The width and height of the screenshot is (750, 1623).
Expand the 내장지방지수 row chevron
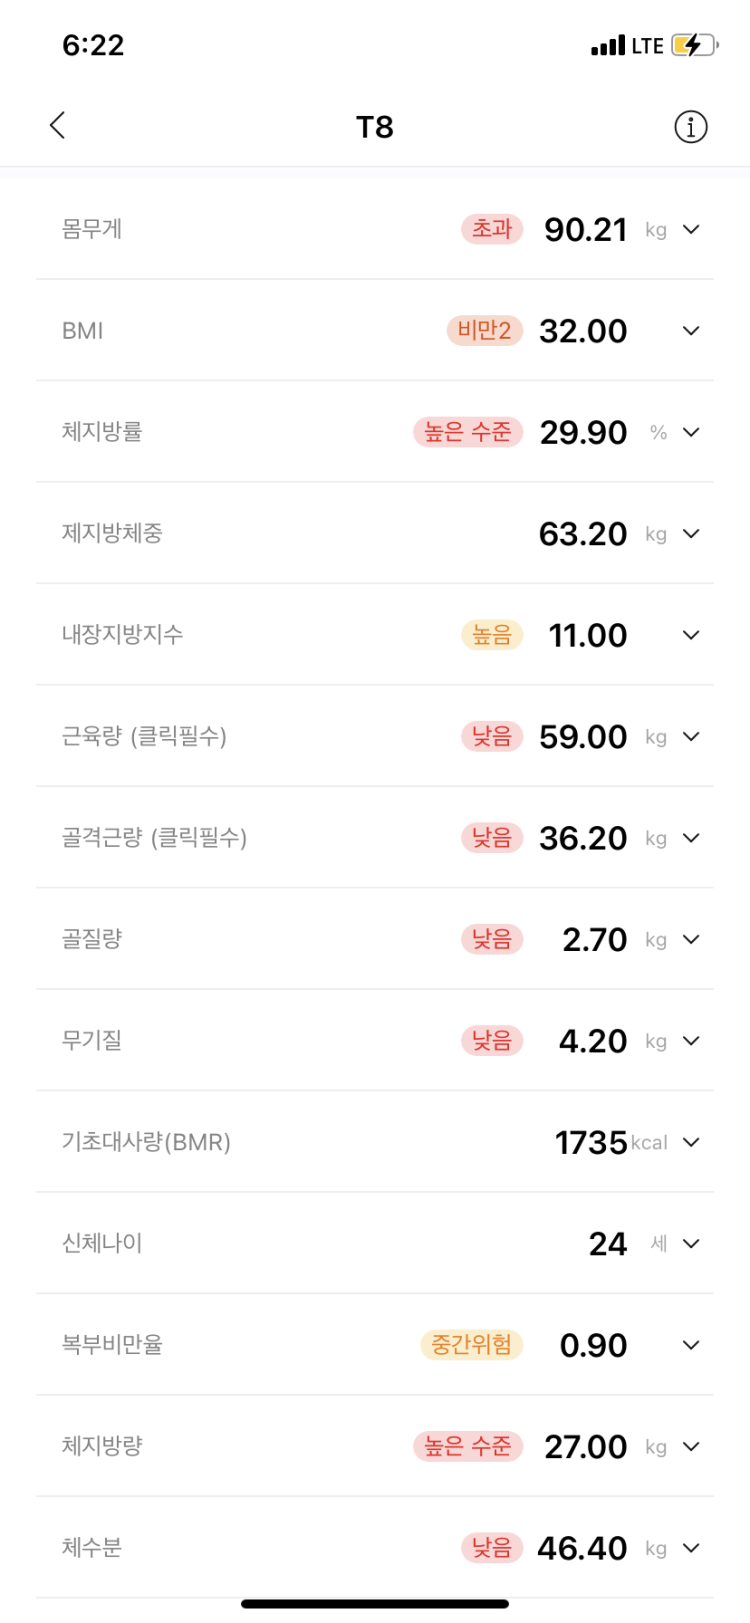tap(691, 635)
